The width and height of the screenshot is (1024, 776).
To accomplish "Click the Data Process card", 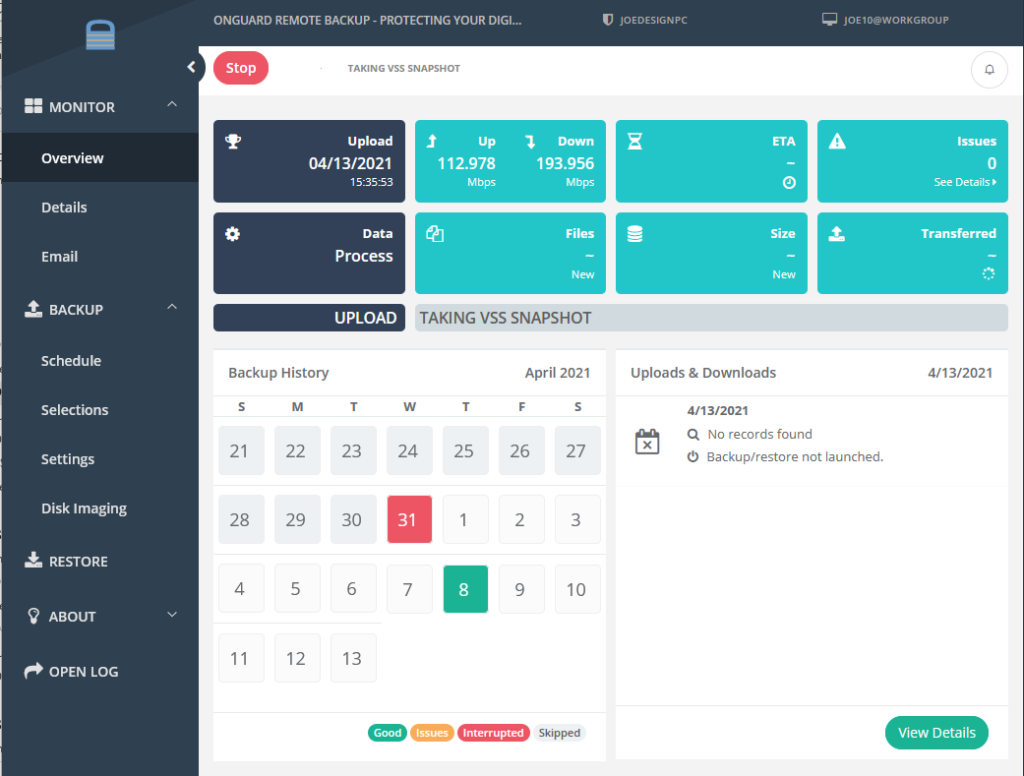I will (x=309, y=253).
